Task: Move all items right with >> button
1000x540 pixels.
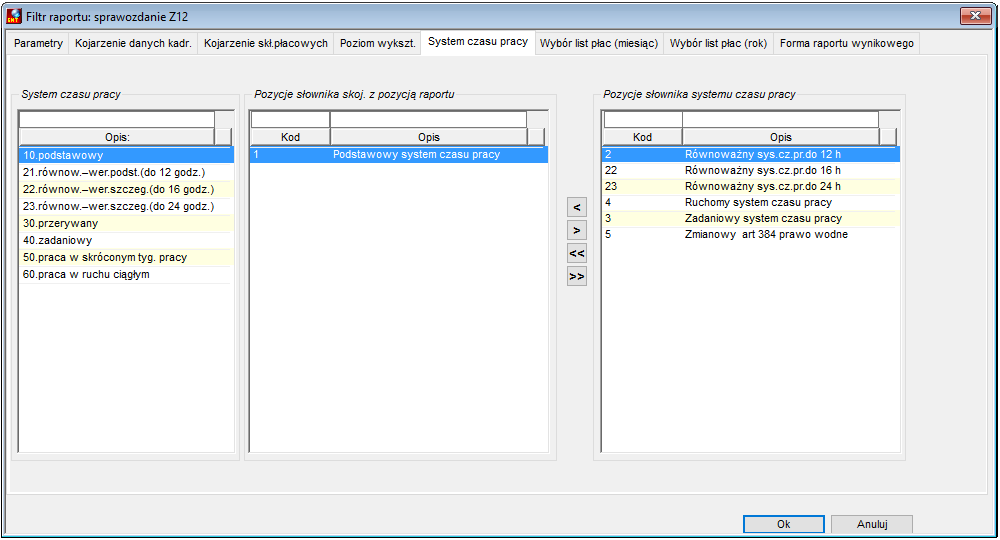Action: [x=577, y=276]
